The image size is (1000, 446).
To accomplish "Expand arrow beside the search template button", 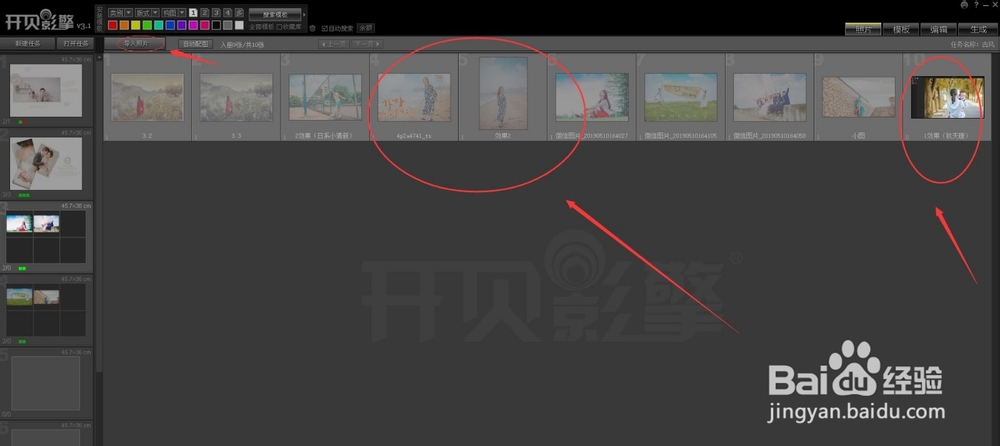I will tap(304, 14).
